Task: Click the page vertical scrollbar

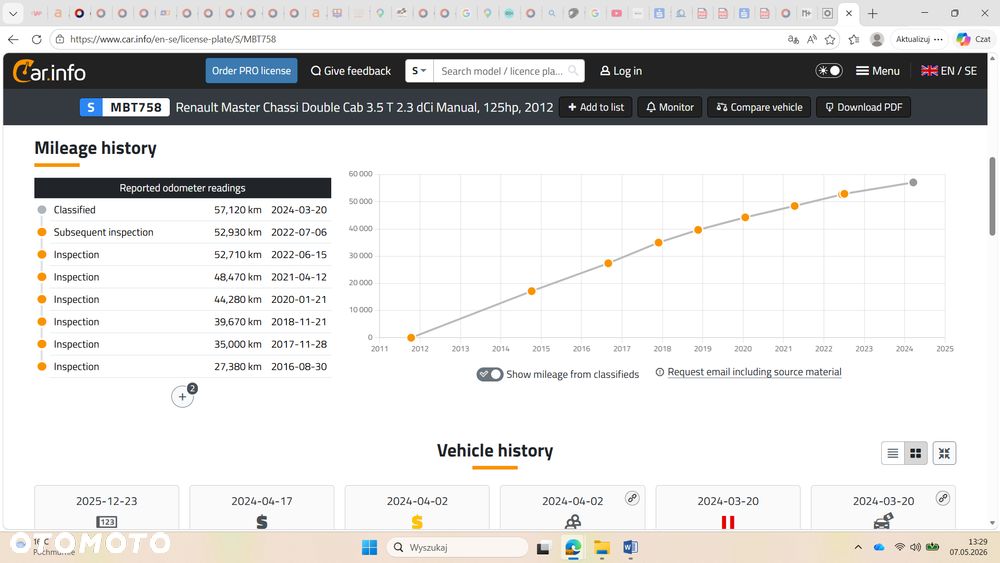Action: coord(992,196)
